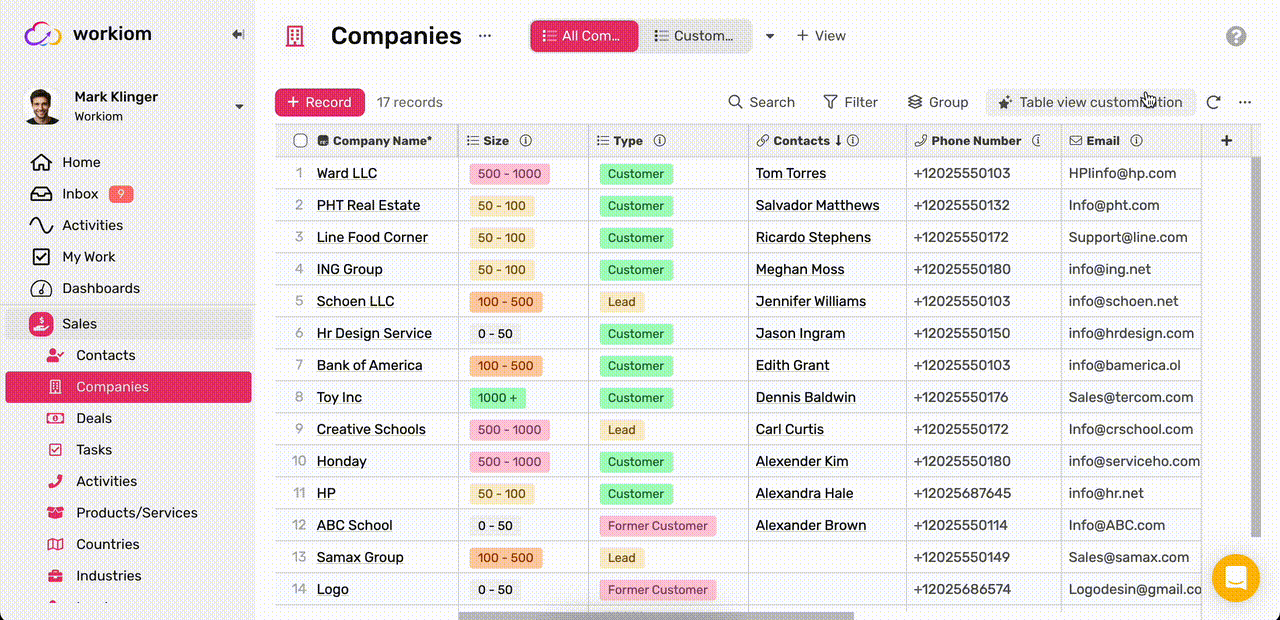Refresh the Companies table
Image resolution: width=1280 pixels, height=620 pixels.
pos(1213,102)
